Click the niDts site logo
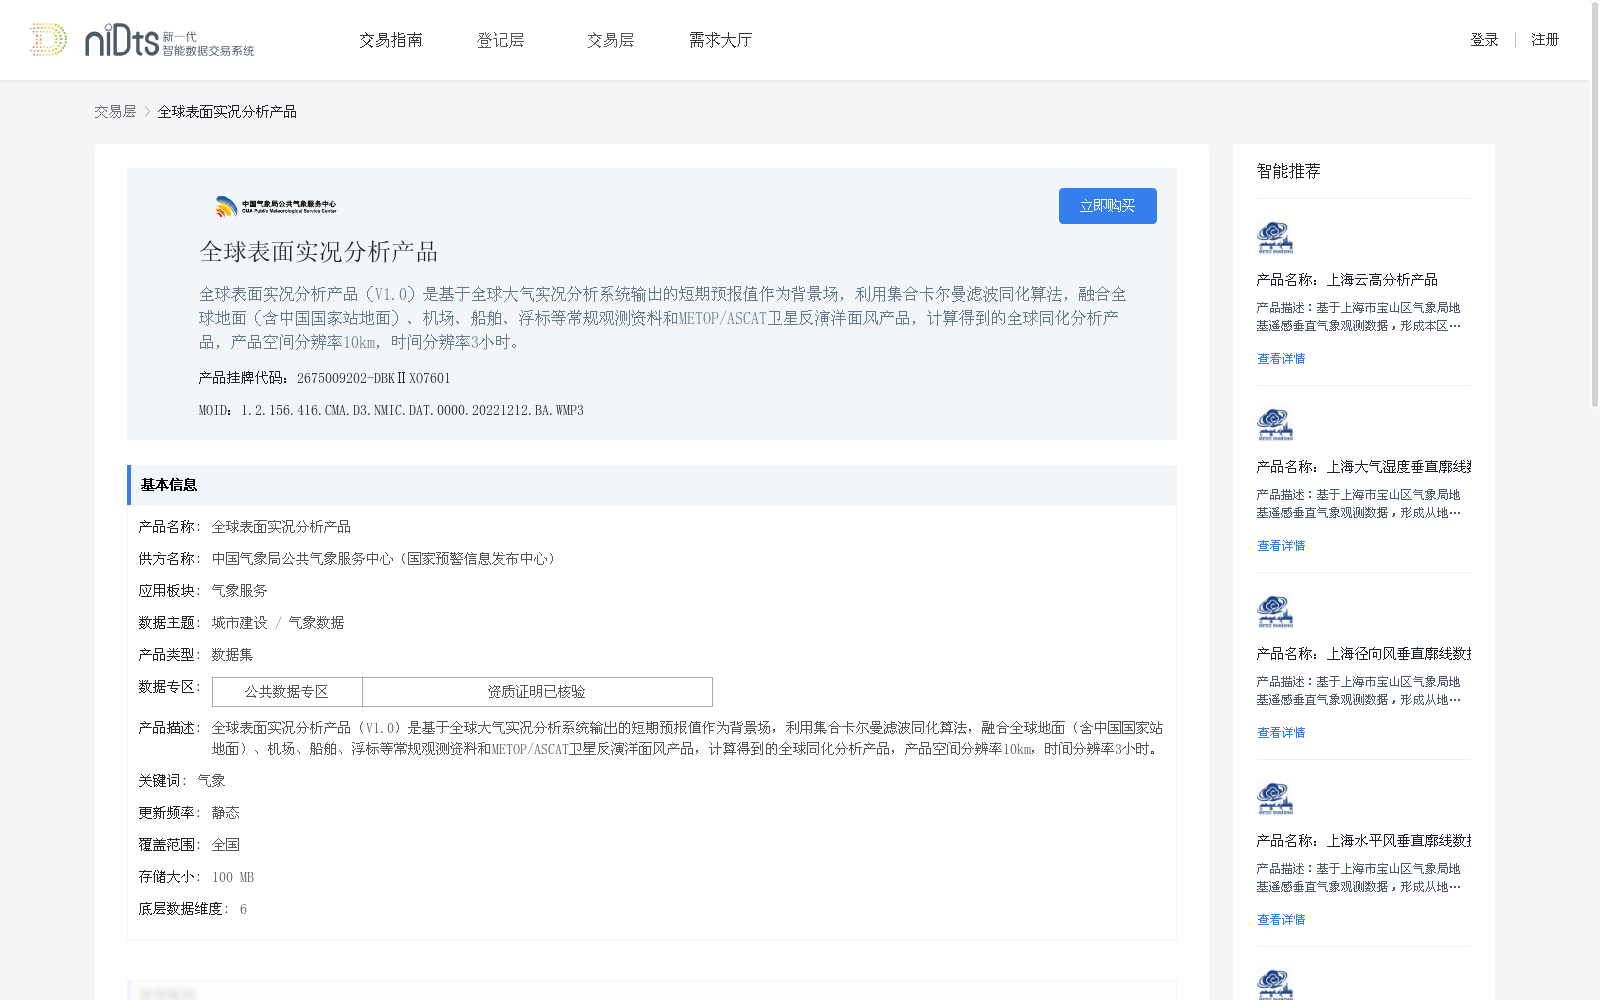The height and width of the screenshot is (1000, 1600). coord(169,40)
